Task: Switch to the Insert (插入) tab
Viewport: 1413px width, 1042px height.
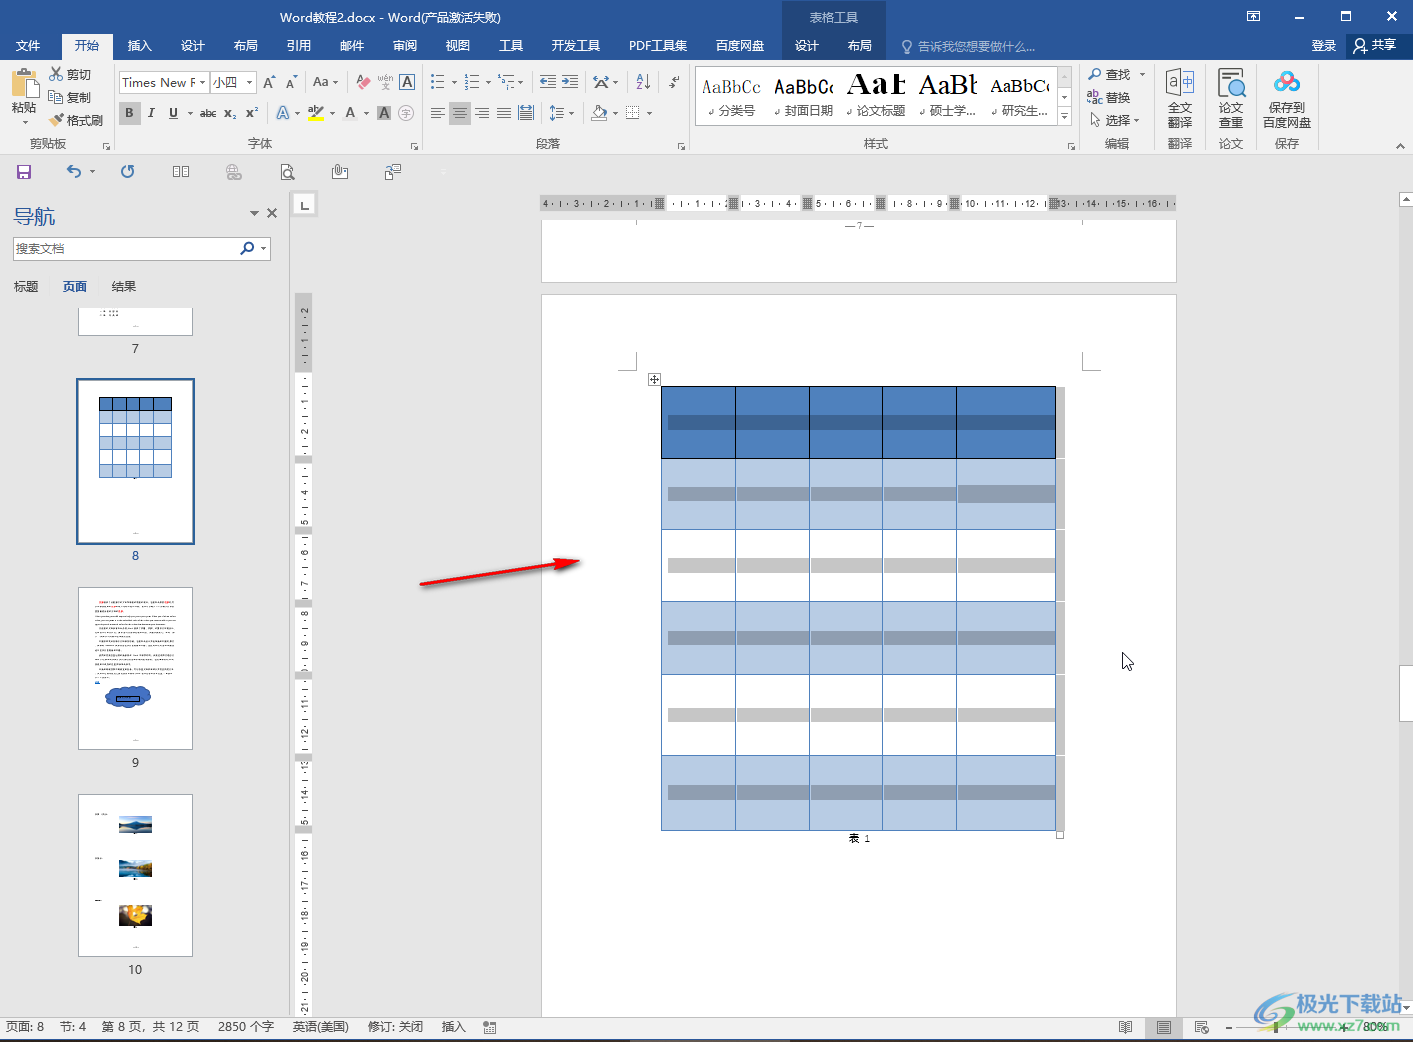Action: point(140,46)
